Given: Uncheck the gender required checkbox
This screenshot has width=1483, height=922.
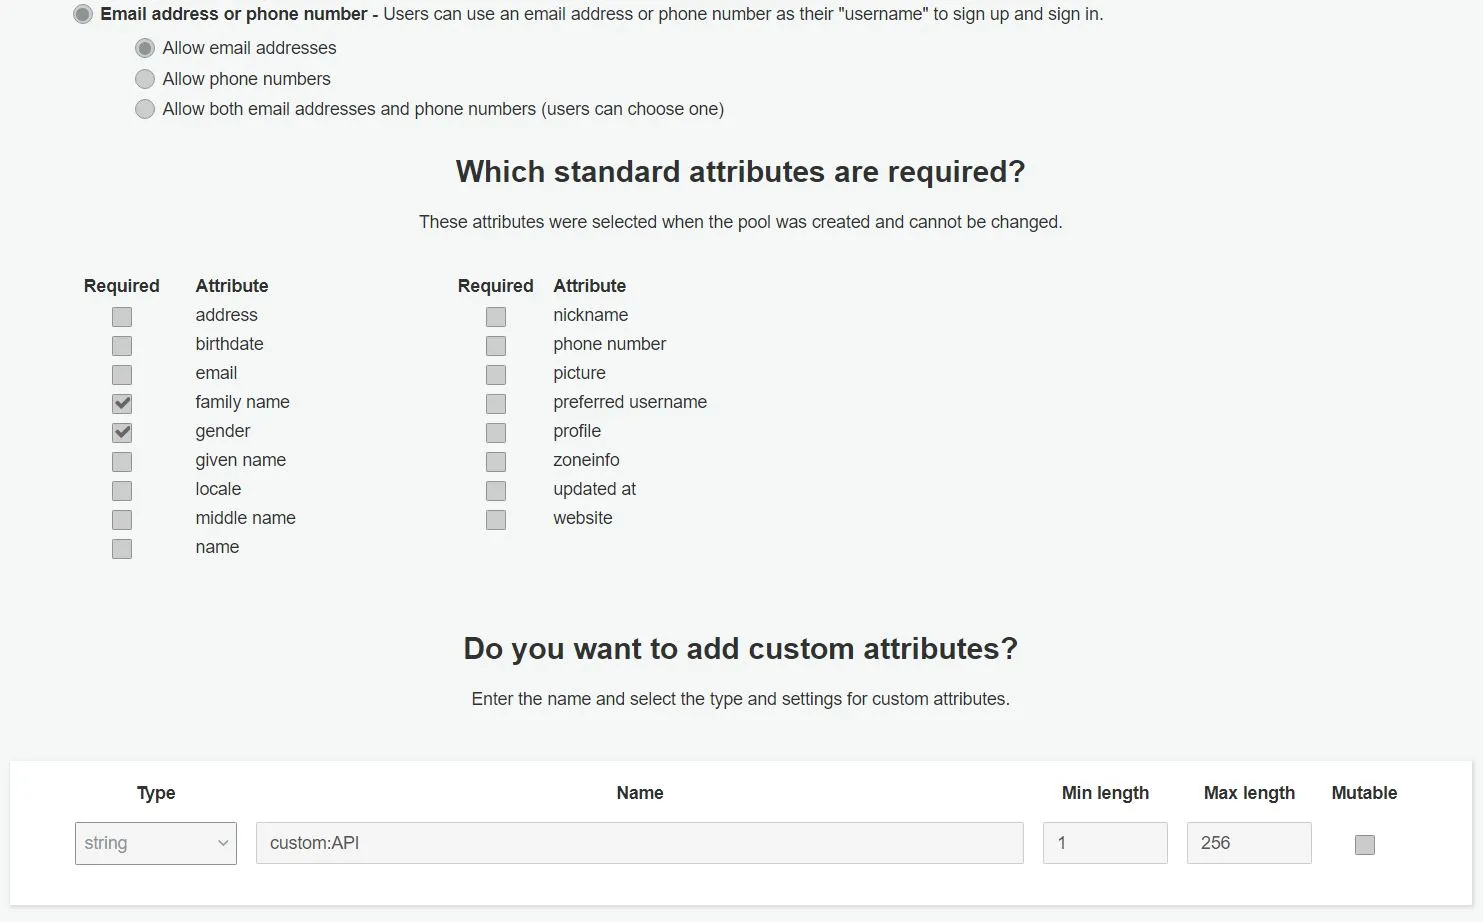Looking at the screenshot, I should point(122,433).
